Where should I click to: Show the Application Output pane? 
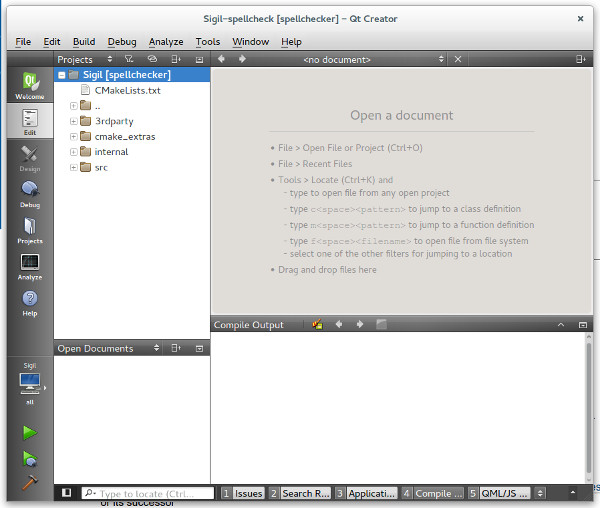coord(366,493)
